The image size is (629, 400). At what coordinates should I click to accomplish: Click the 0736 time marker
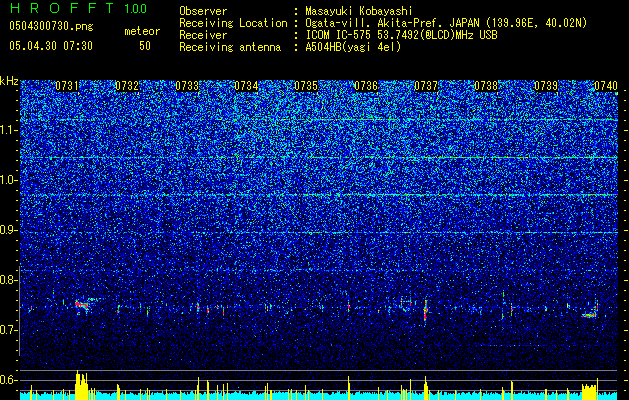(366, 86)
